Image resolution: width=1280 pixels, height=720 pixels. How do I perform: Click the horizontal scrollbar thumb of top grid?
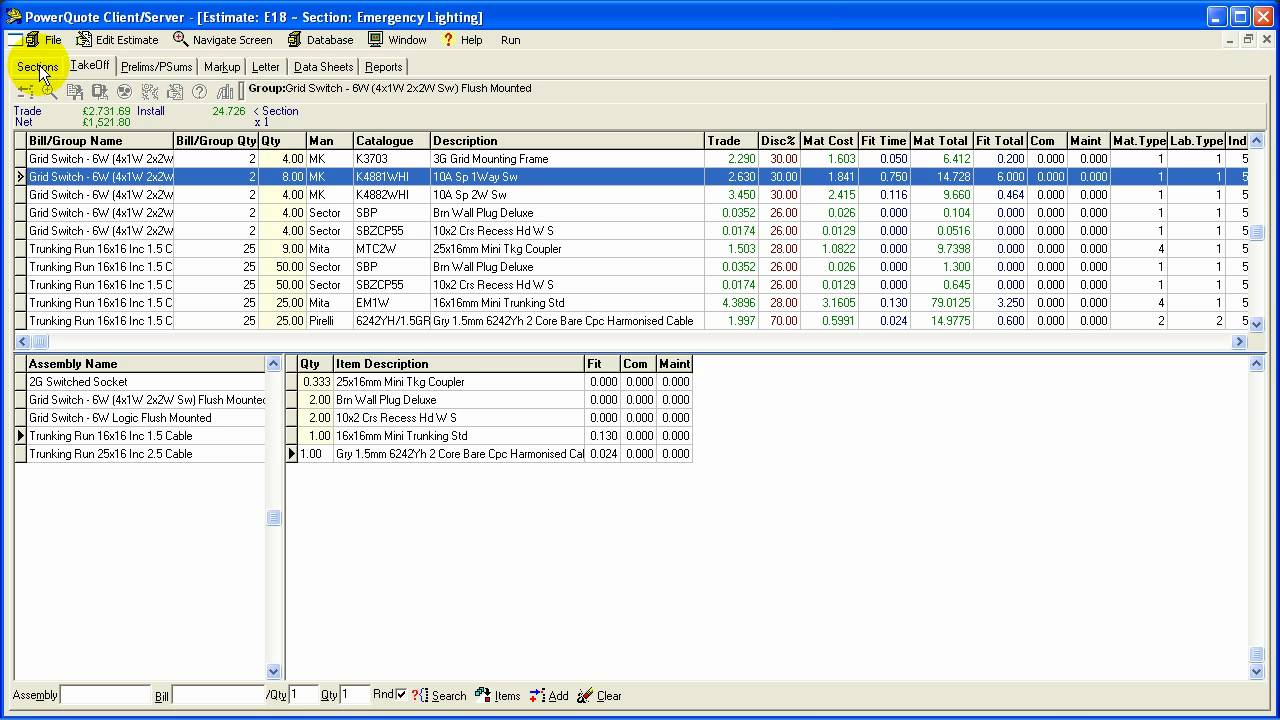[40, 341]
